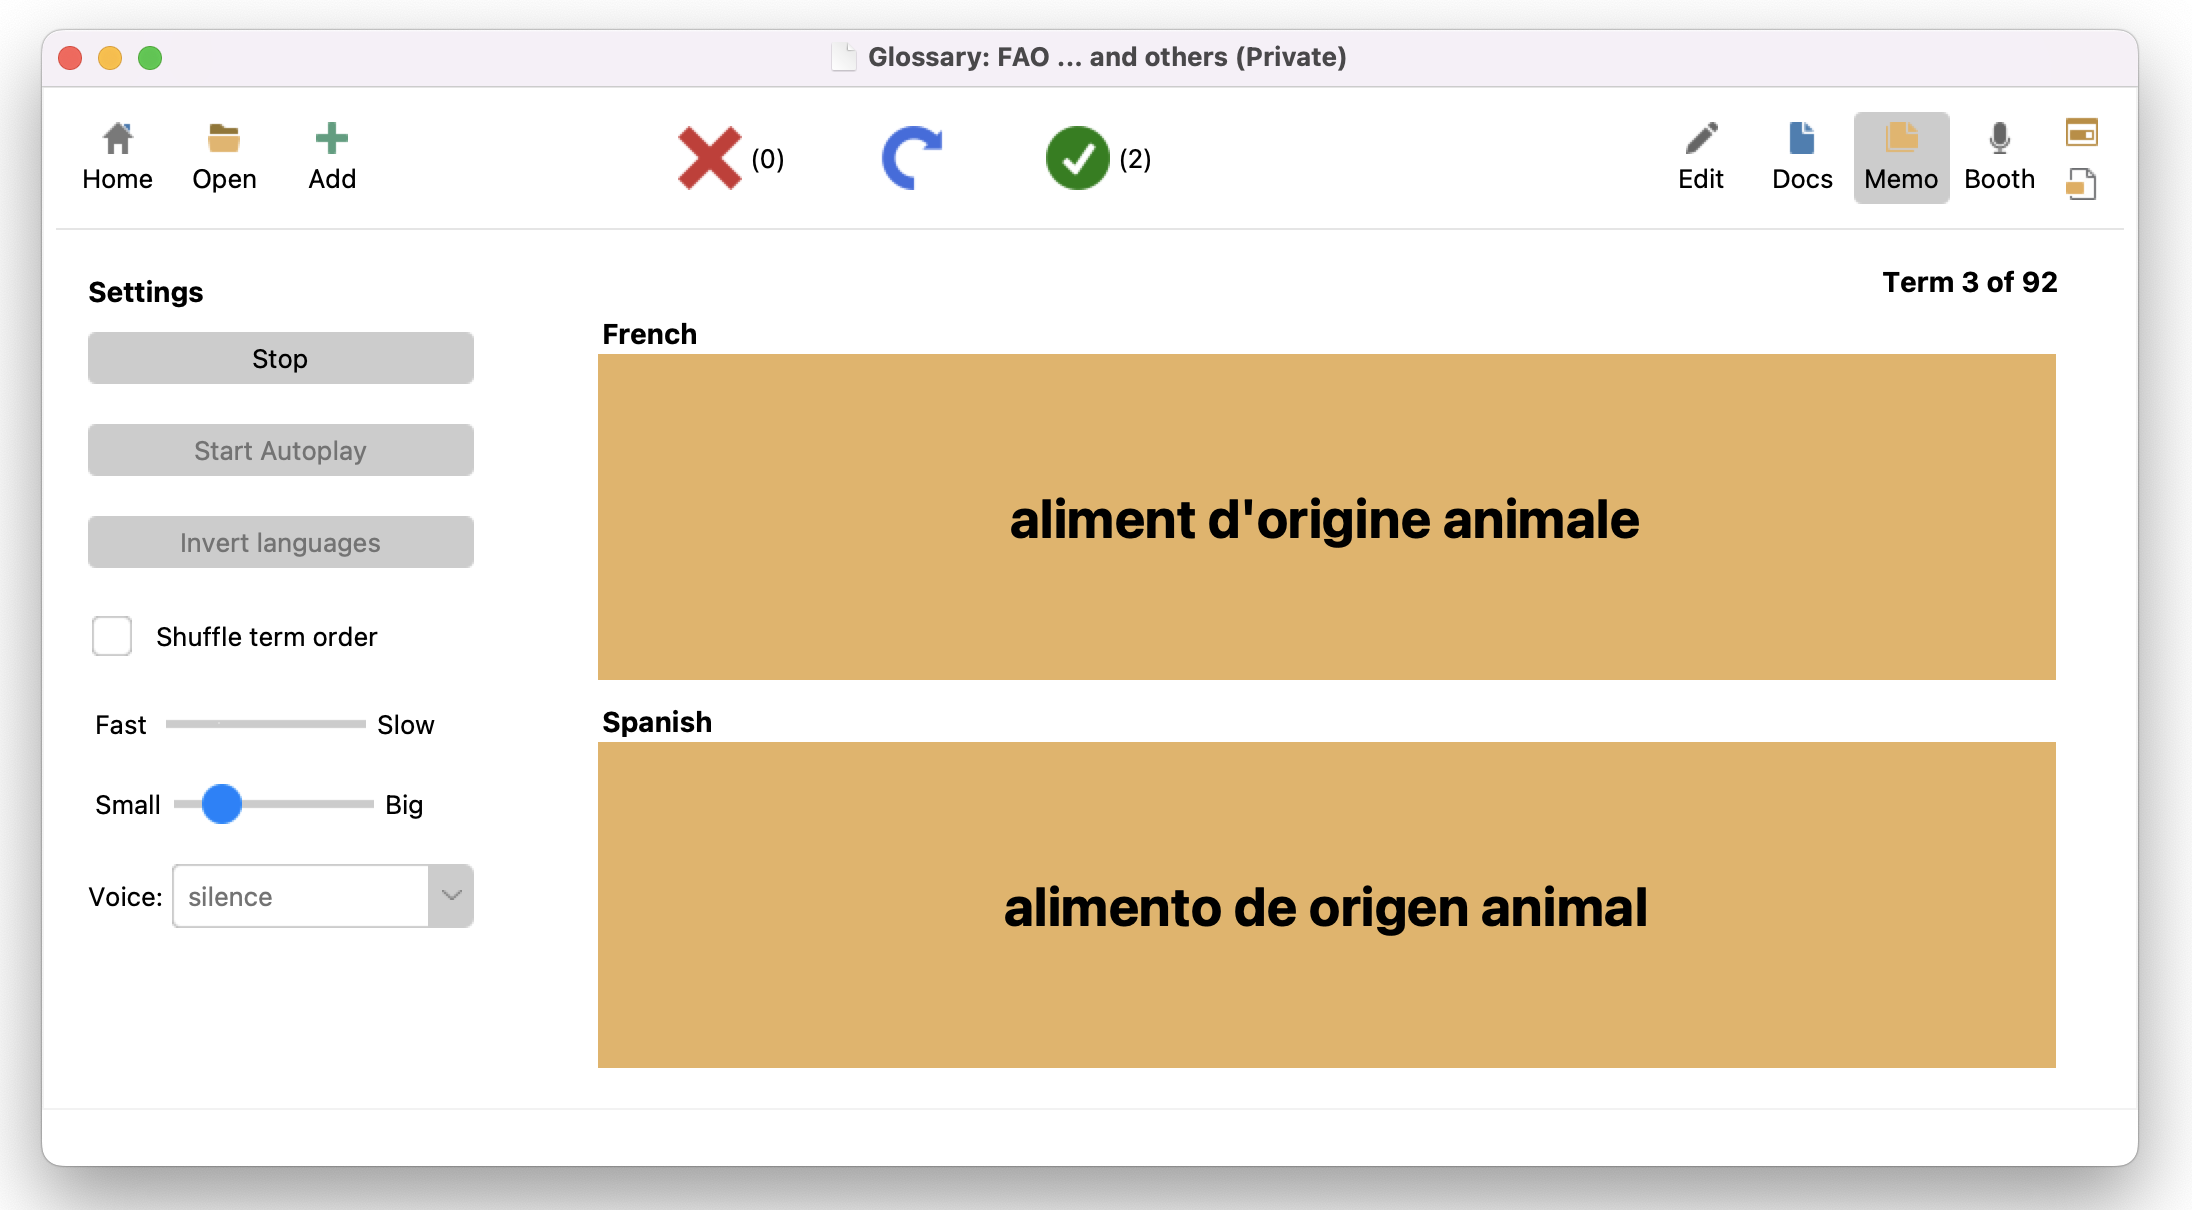This screenshot has width=2192, height=1210.
Task: Click the blue redo arrow icon
Action: 912,158
